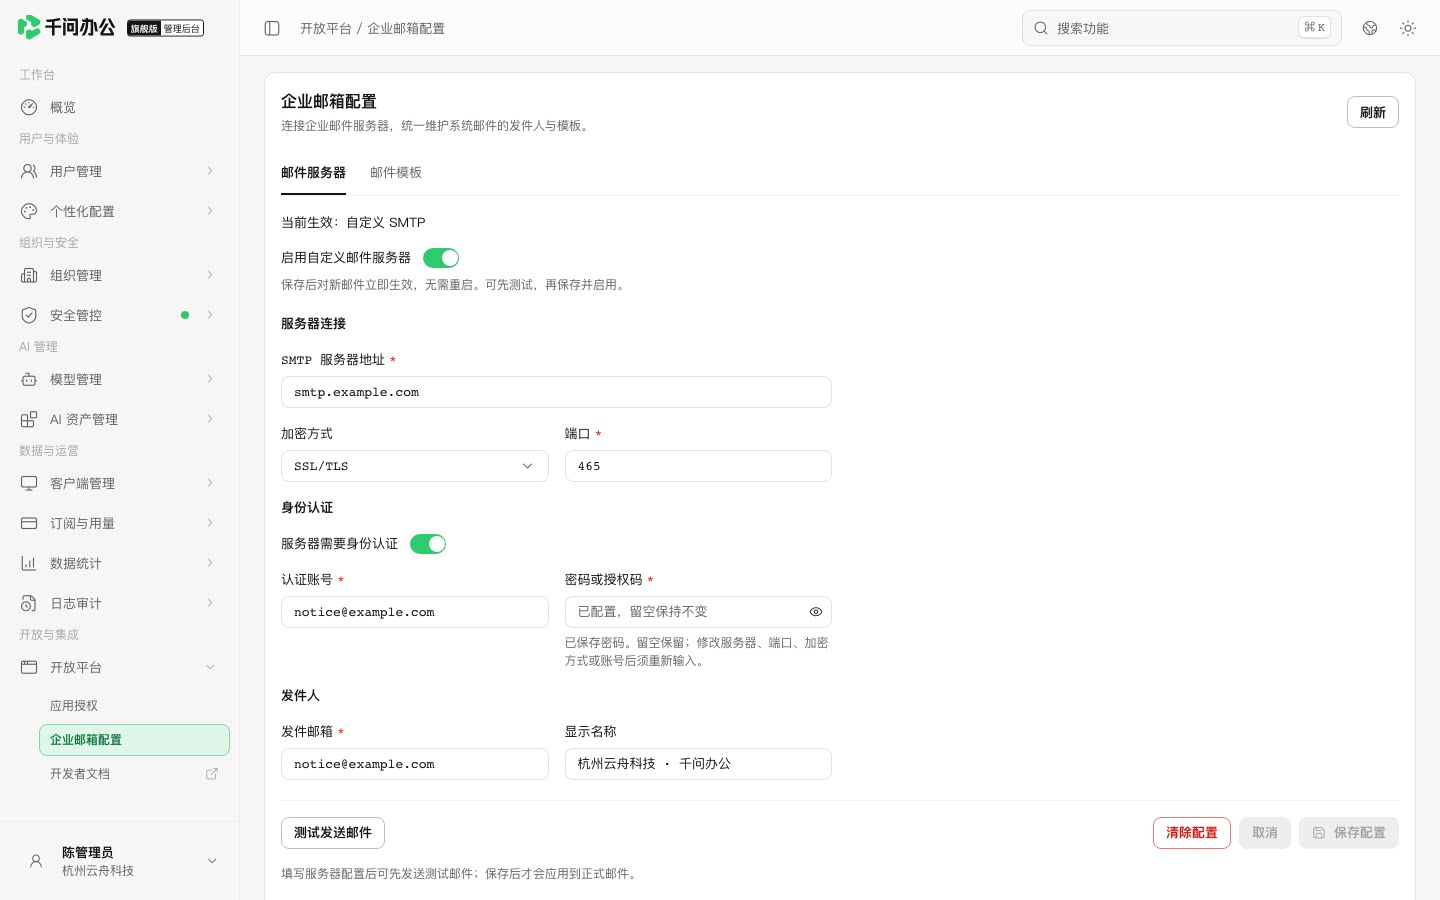Open 应用授权 in the sidebar
Screen dimensions: 1440x900
134,706
